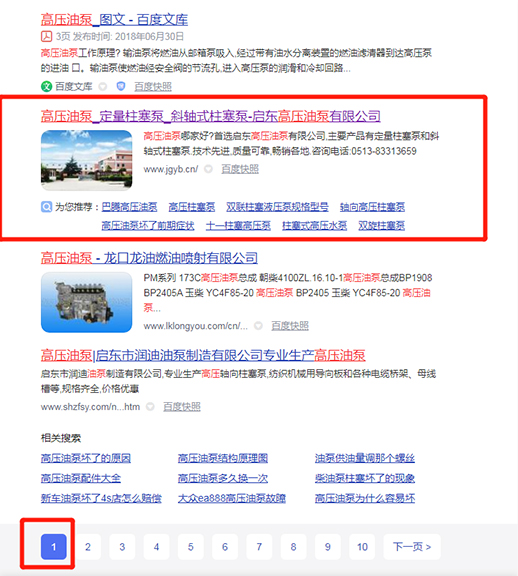Expand the arrow beside www.lklongyou.com
The width and height of the screenshot is (518, 576).
coord(258,326)
